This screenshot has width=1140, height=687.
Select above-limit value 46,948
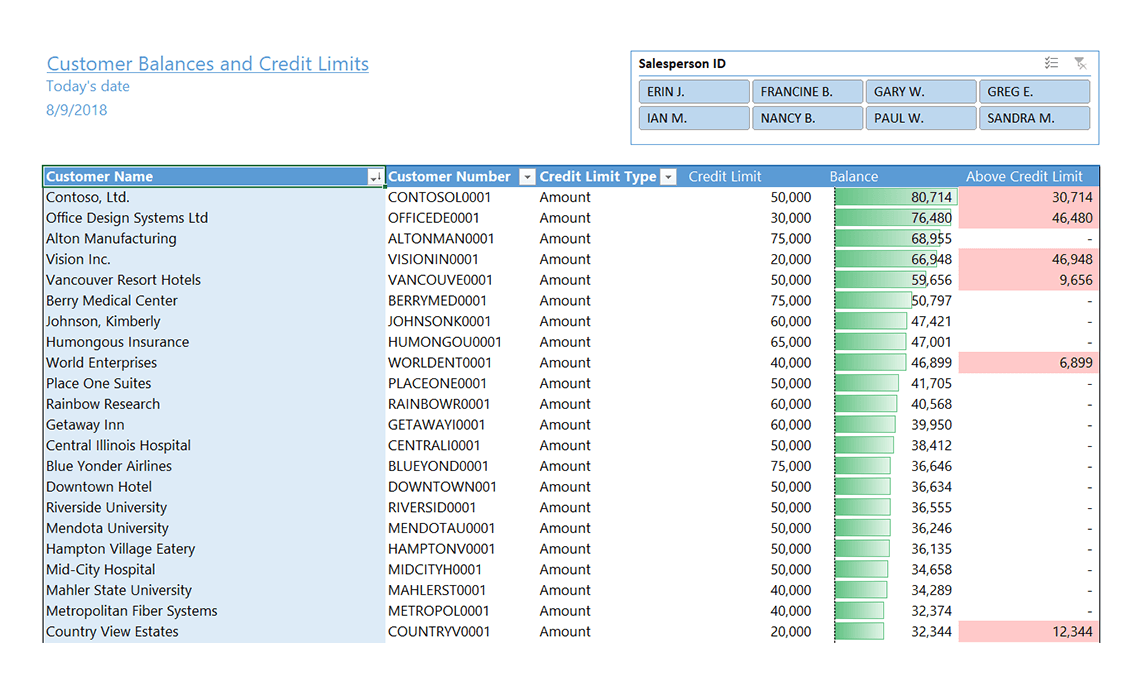coord(1072,260)
